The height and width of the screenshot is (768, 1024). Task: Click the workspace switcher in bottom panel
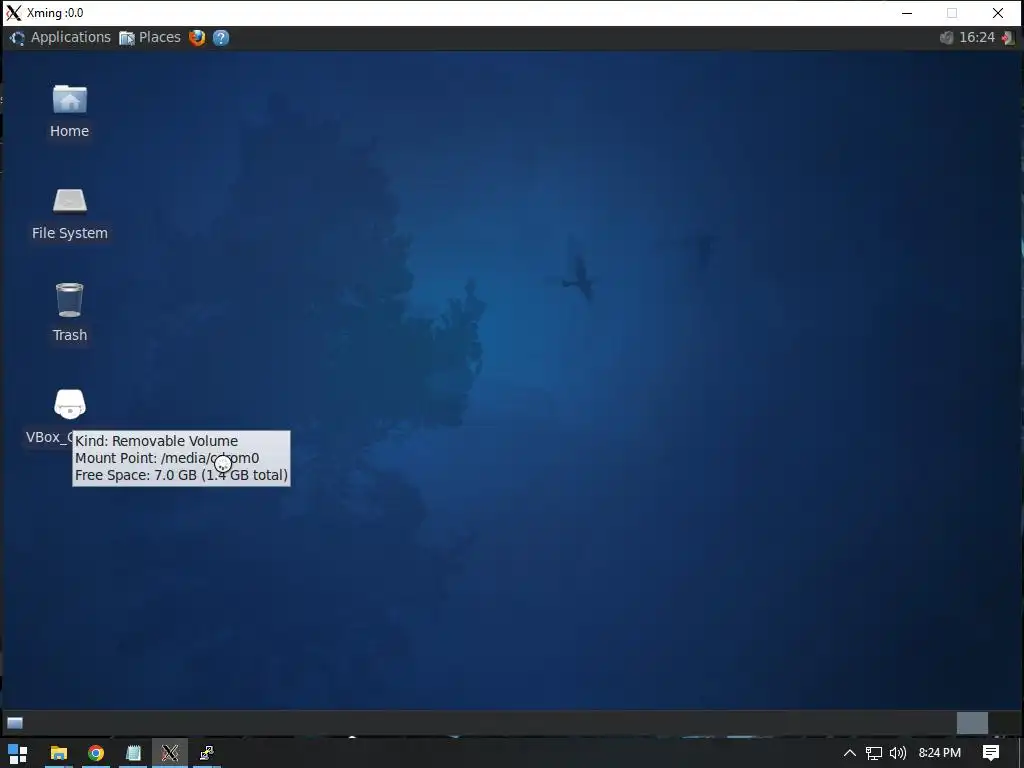tap(972, 723)
